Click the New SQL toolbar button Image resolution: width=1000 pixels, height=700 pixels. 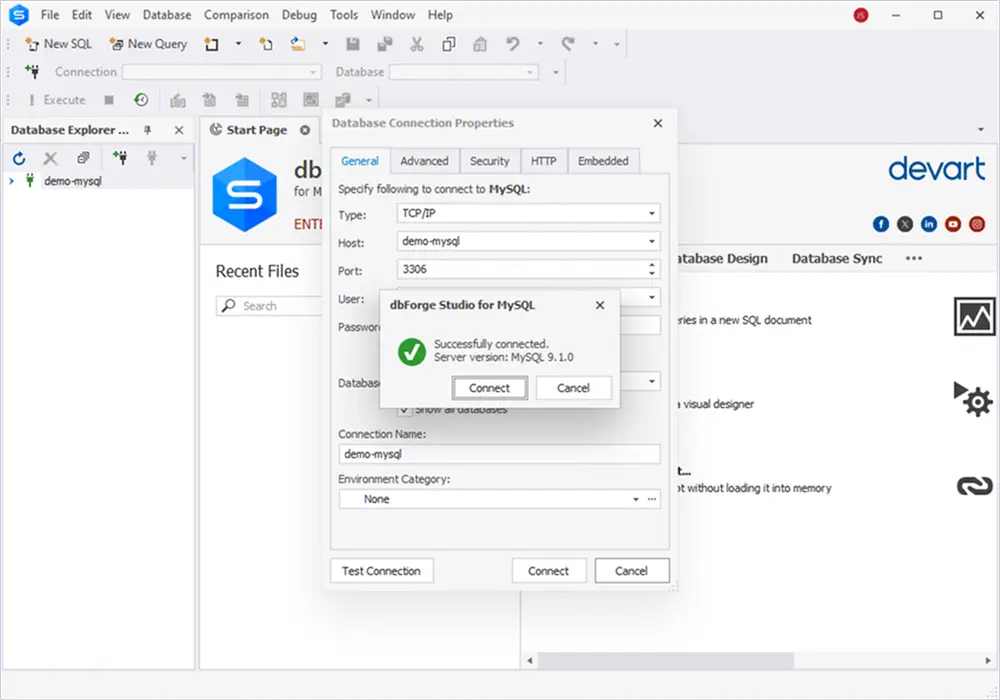58,44
